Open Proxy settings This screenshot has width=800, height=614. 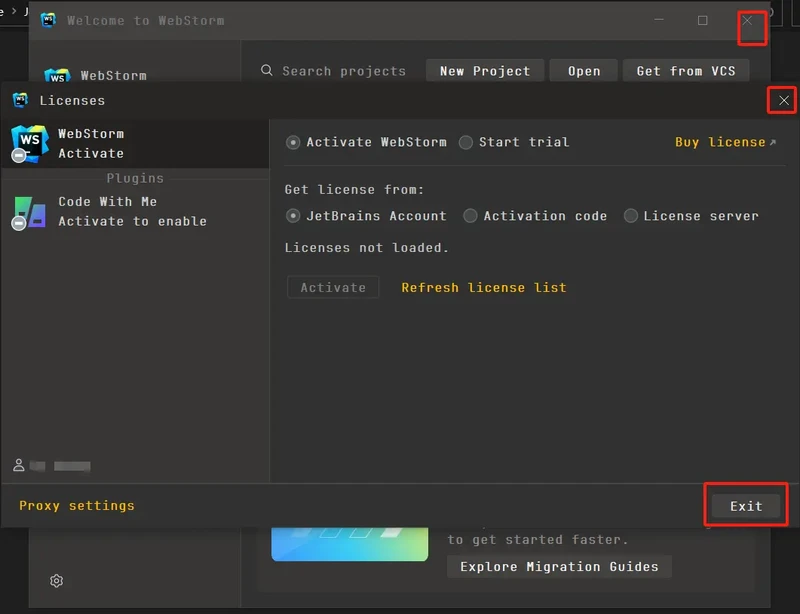click(77, 506)
